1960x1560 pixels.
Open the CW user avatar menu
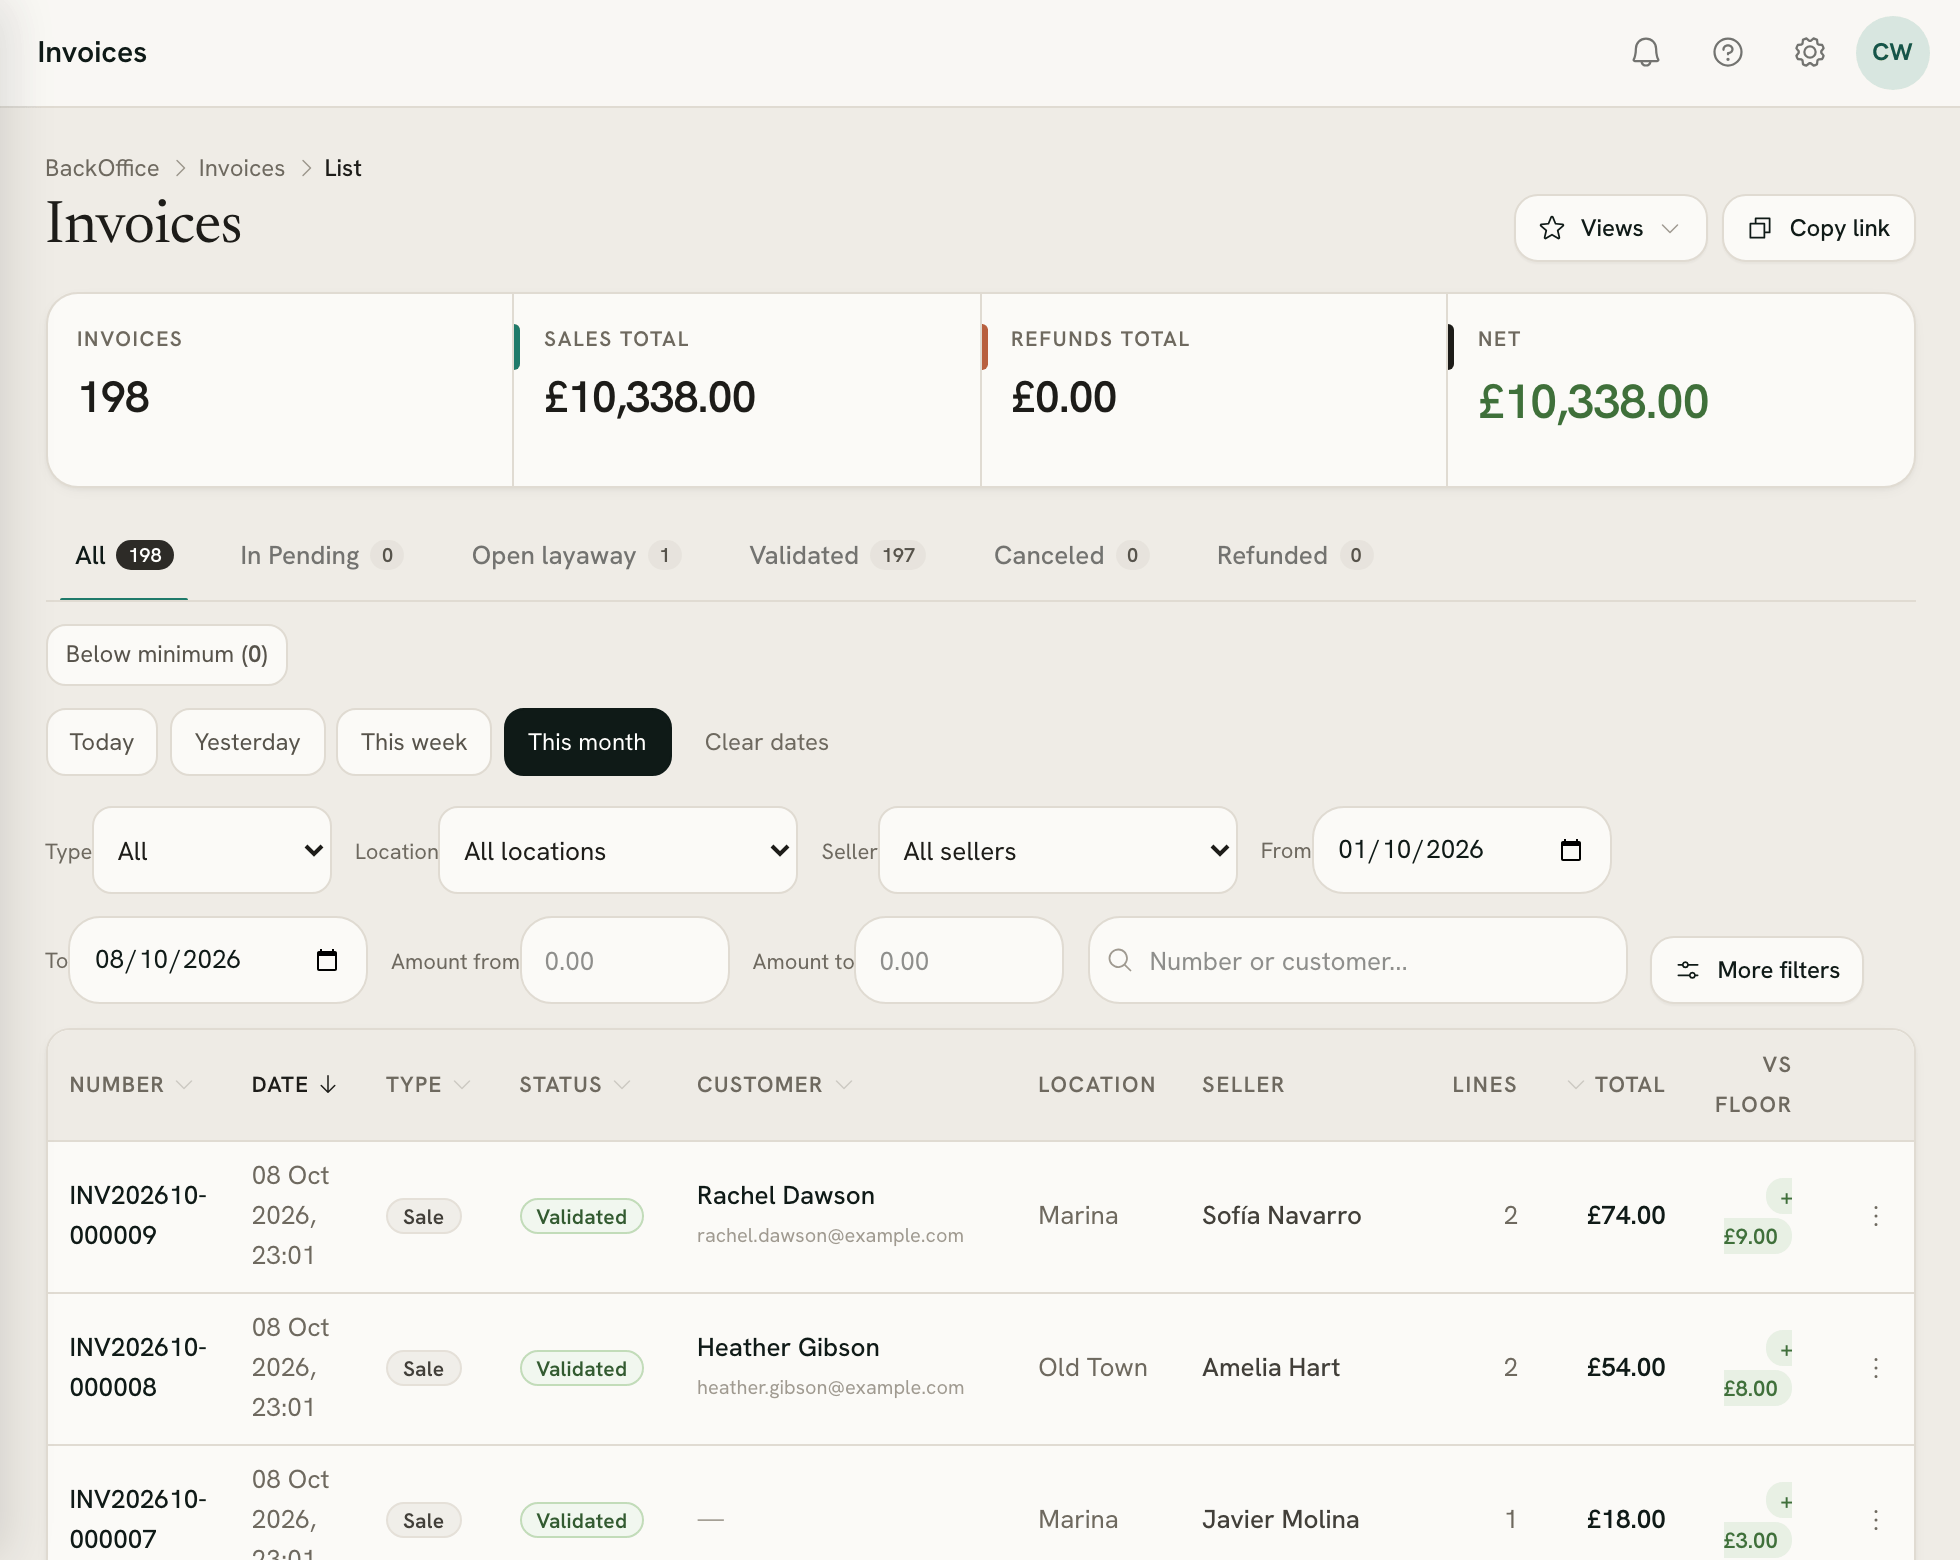[1892, 52]
